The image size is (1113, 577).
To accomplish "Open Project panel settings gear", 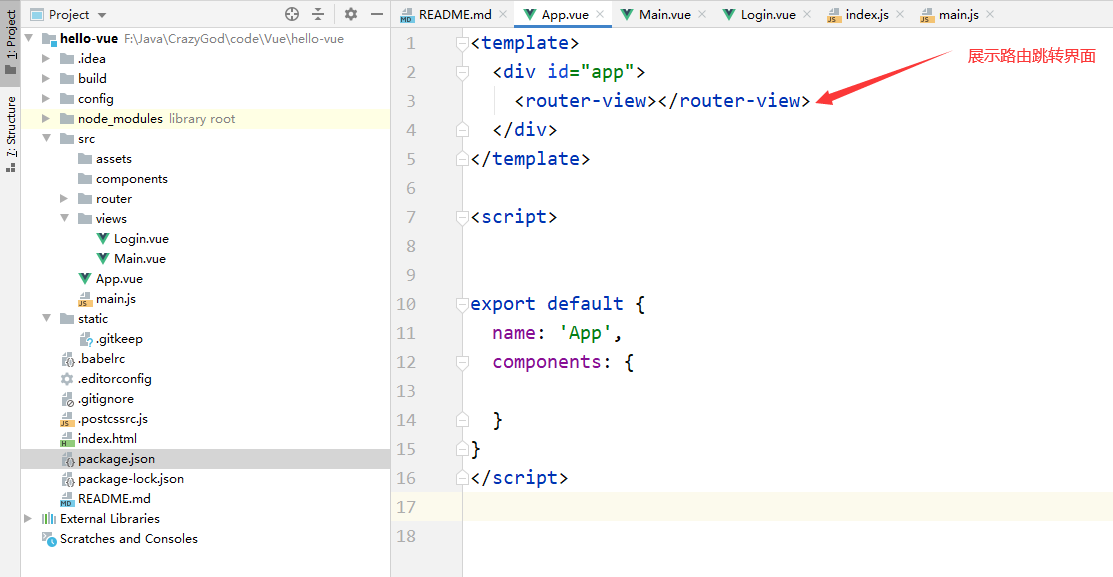I will tap(351, 14).
